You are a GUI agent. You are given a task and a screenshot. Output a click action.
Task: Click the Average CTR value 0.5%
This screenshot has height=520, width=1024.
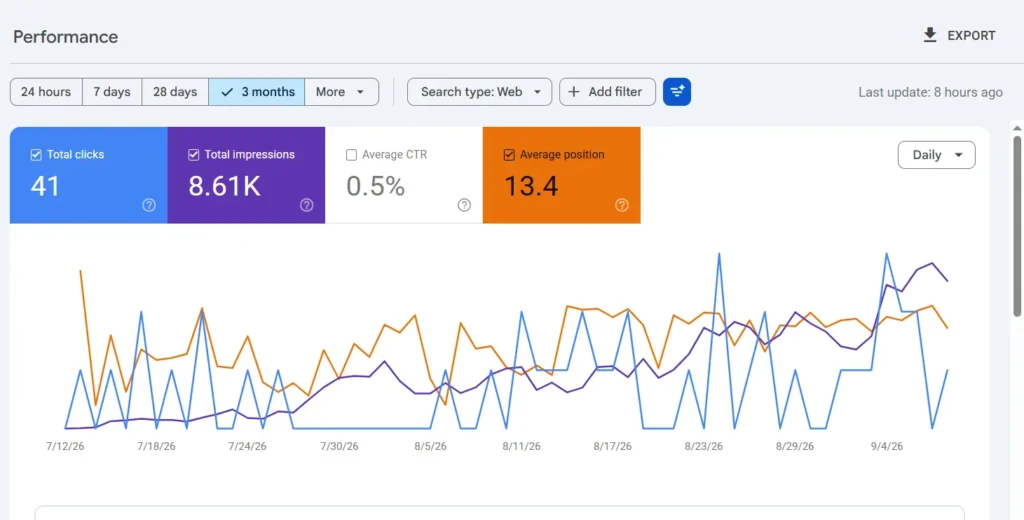376,186
